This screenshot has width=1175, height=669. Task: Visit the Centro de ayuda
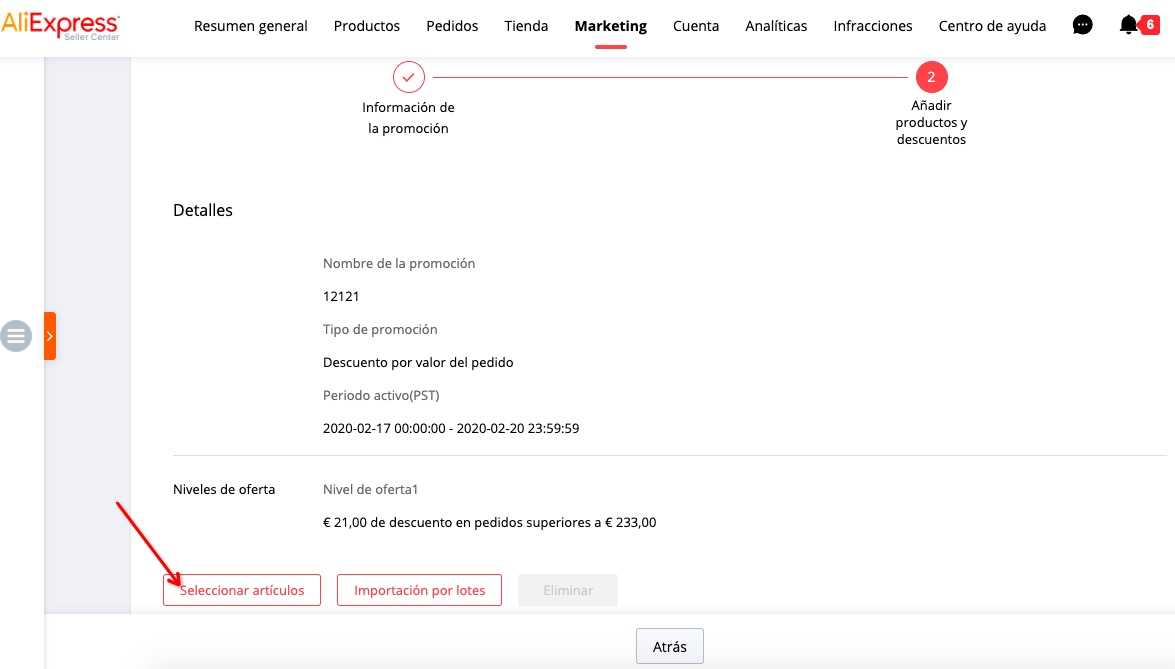992,26
